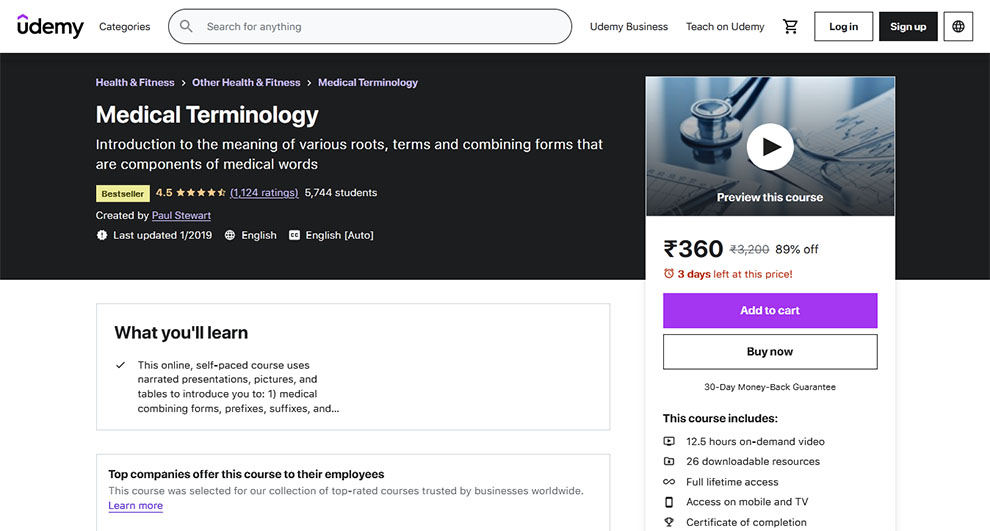Click the 89% off label
This screenshot has width=990, height=531.
click(797, 249)
